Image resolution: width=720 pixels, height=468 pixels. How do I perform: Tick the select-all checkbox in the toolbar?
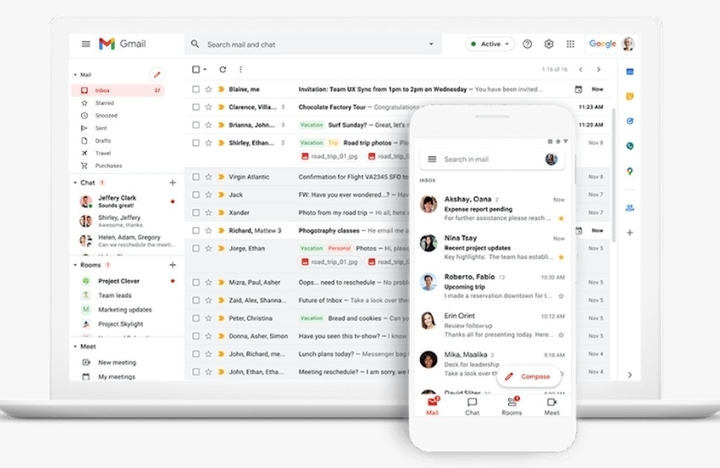196,69
